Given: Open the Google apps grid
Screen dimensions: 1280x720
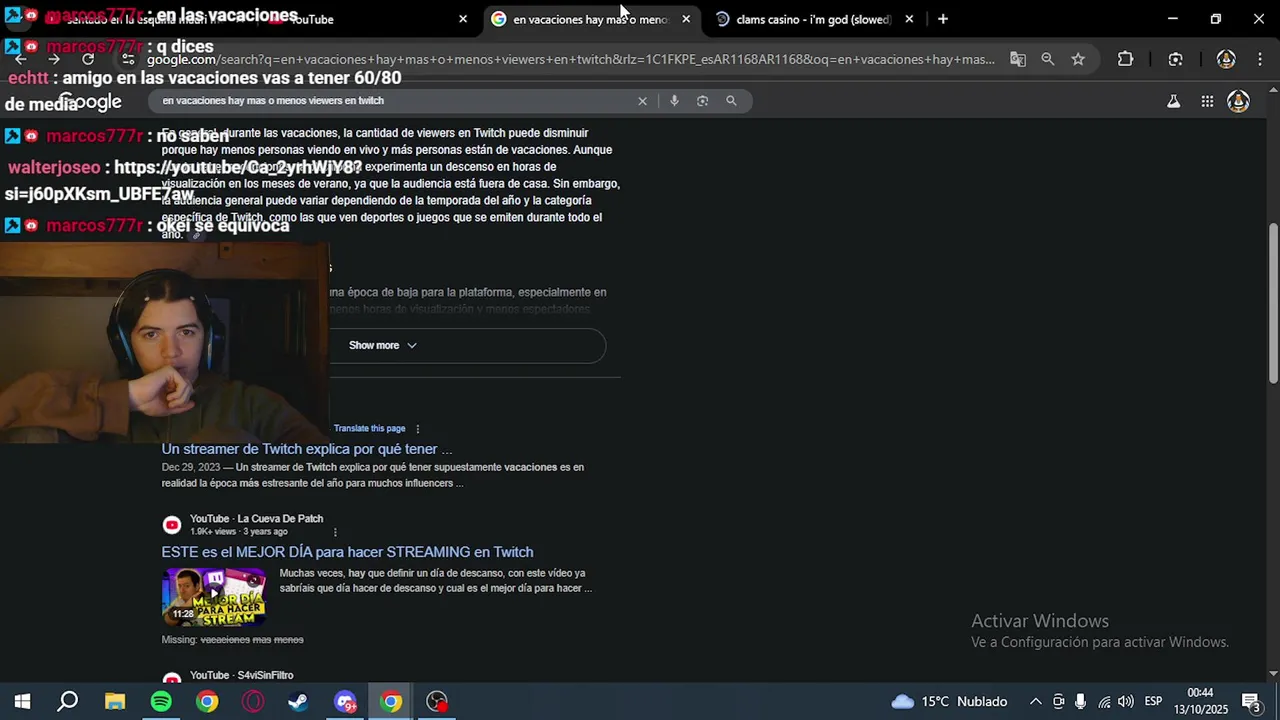Looking at the screenshot, I should point(1207,101).
